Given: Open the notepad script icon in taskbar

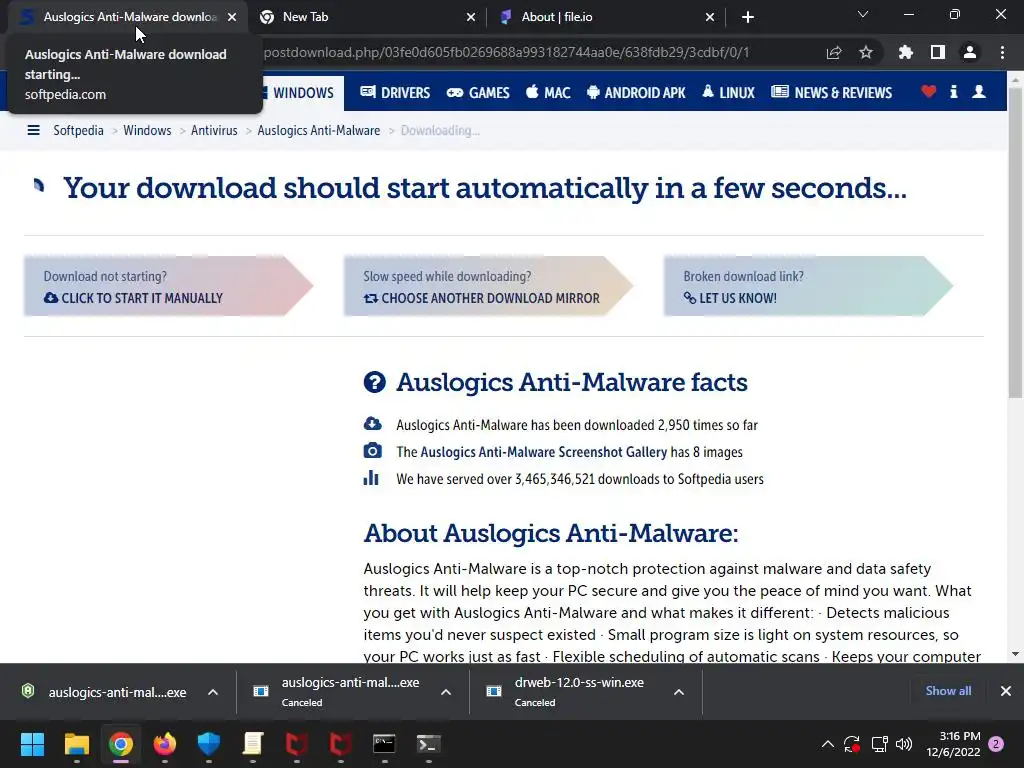Looking at the screenshot, I should pyautogui.click(x=253, y=744).
